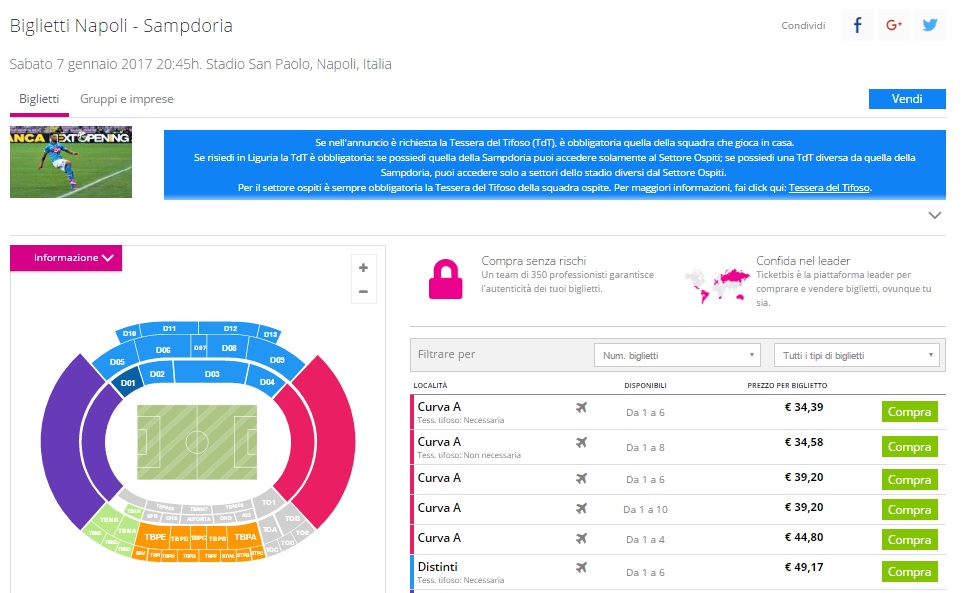Share the event on Twitter
Screen dimensions: 962x593
coord(930,25)
